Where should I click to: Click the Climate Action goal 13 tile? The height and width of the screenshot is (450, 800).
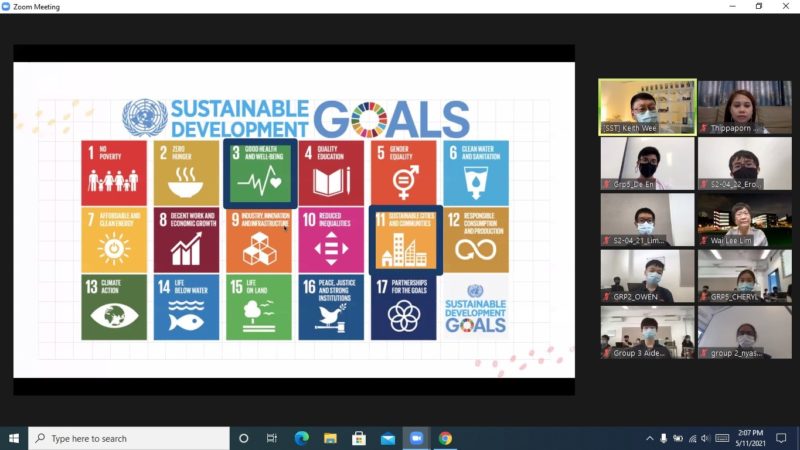[x=114, y=307]
